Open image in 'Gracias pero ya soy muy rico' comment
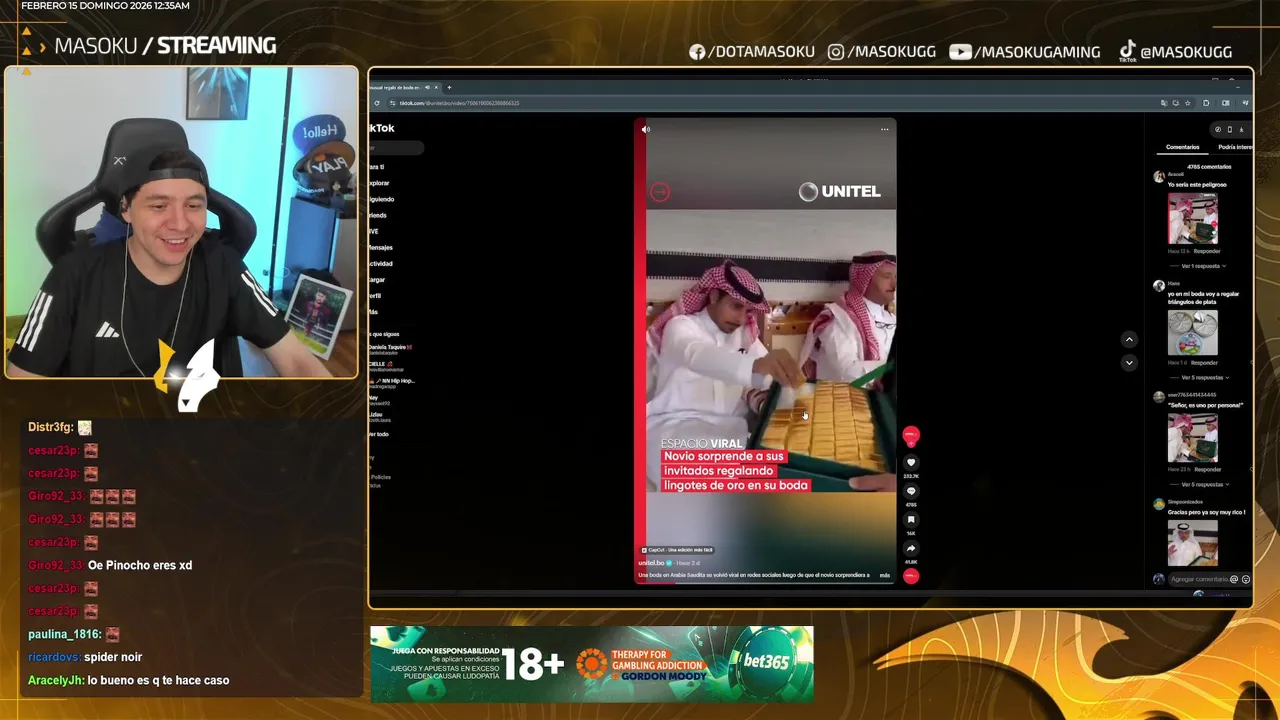 (1193, 541)
